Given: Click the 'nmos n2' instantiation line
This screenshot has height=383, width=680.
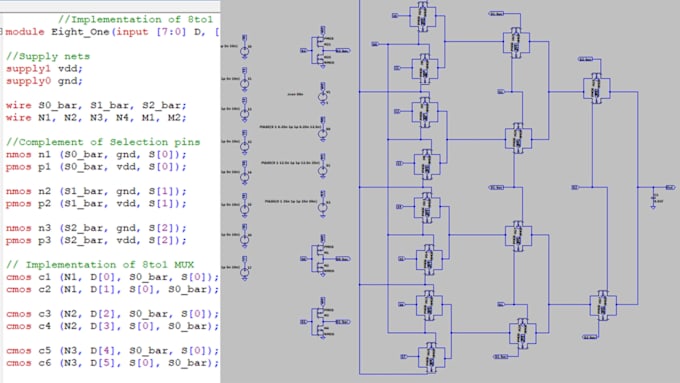Looking at the screenshot, I should pos(96,191).
